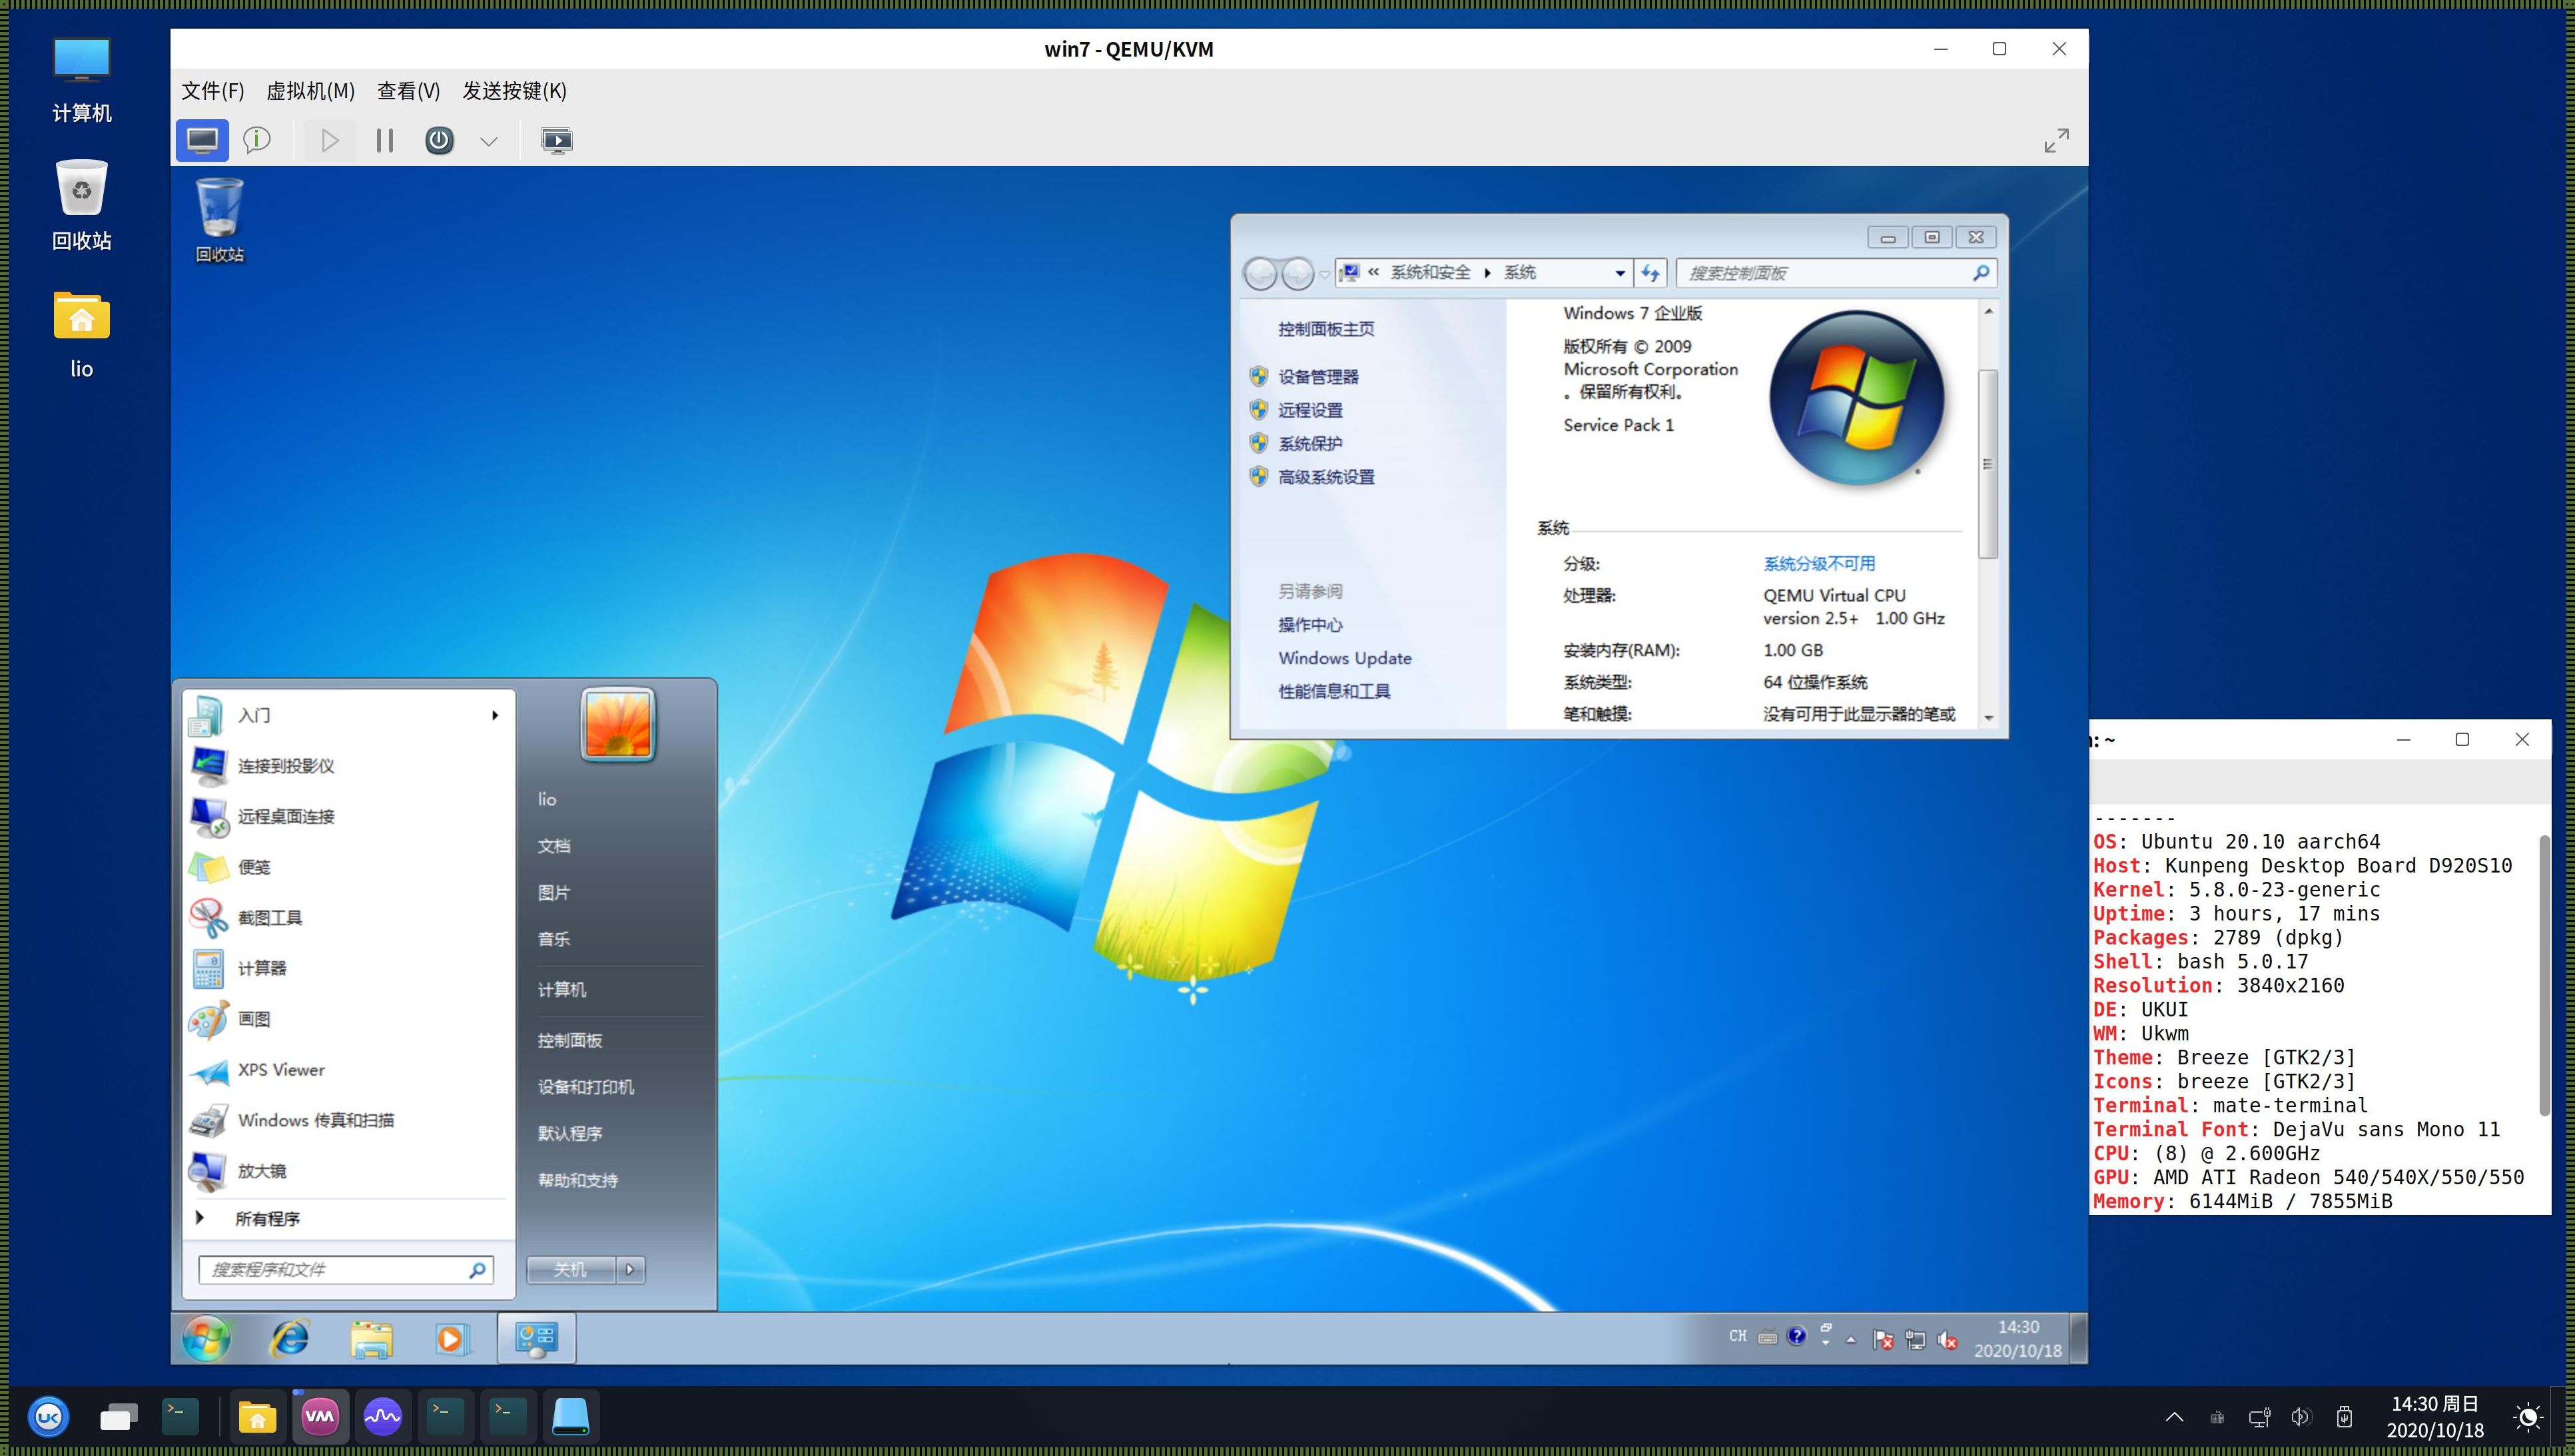Open 系统保护 link
Viewport: 2575px width, 1456px height.
point(1310,444)
